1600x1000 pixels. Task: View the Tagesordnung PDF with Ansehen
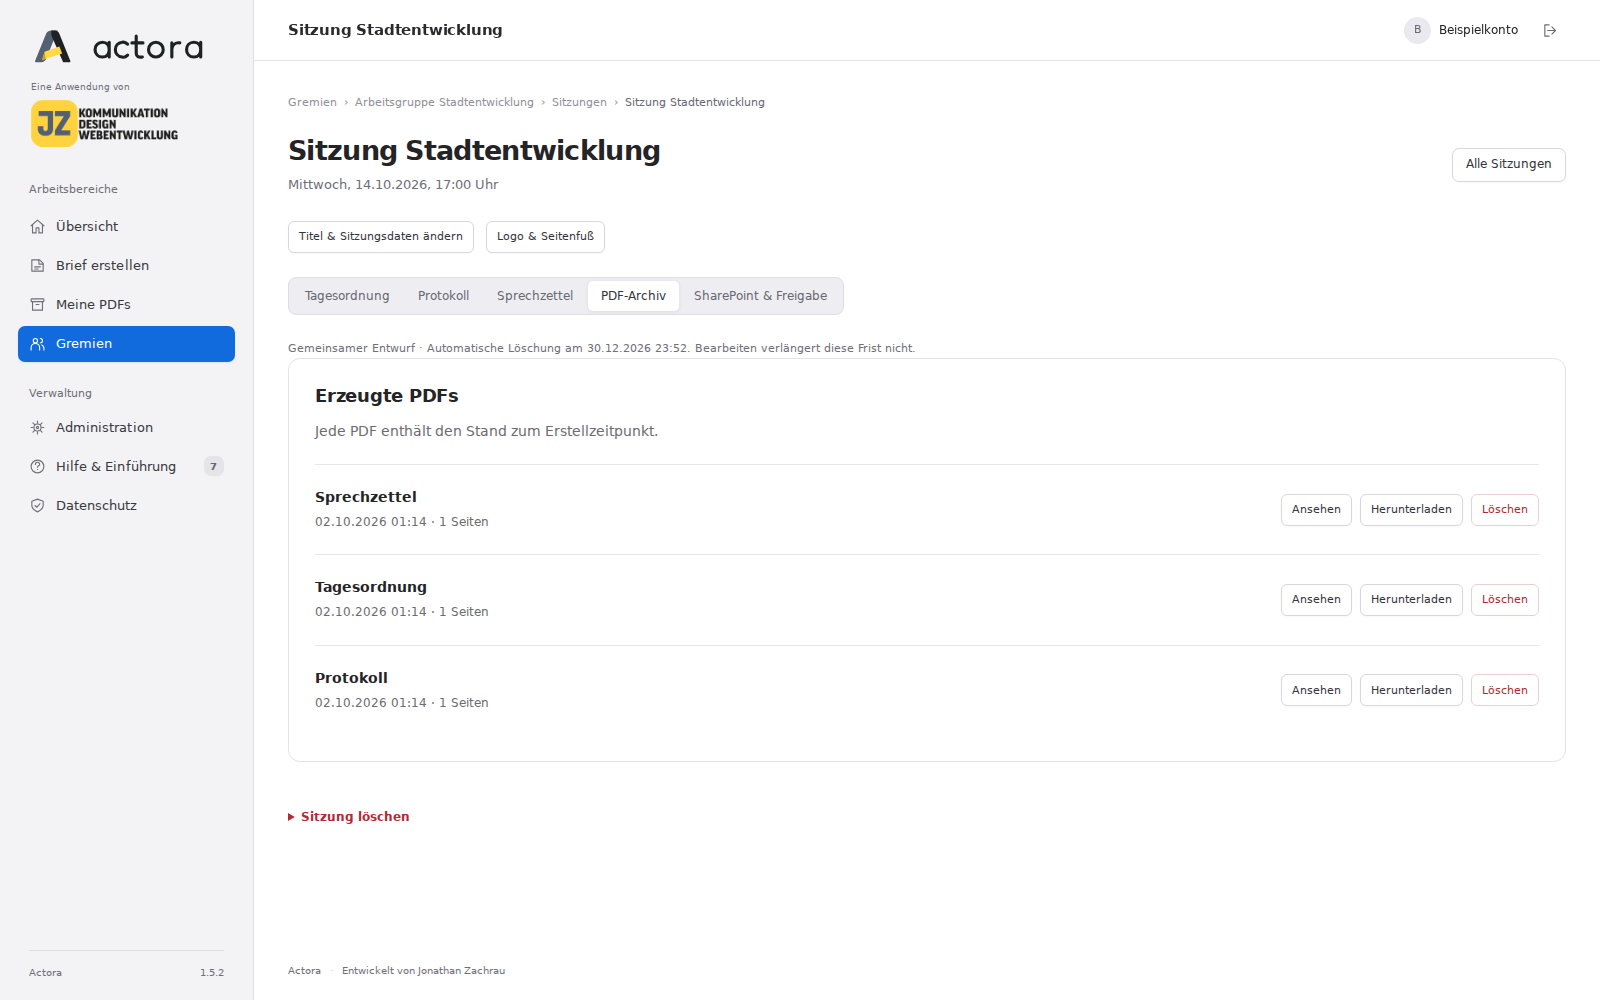point(1316,600)
